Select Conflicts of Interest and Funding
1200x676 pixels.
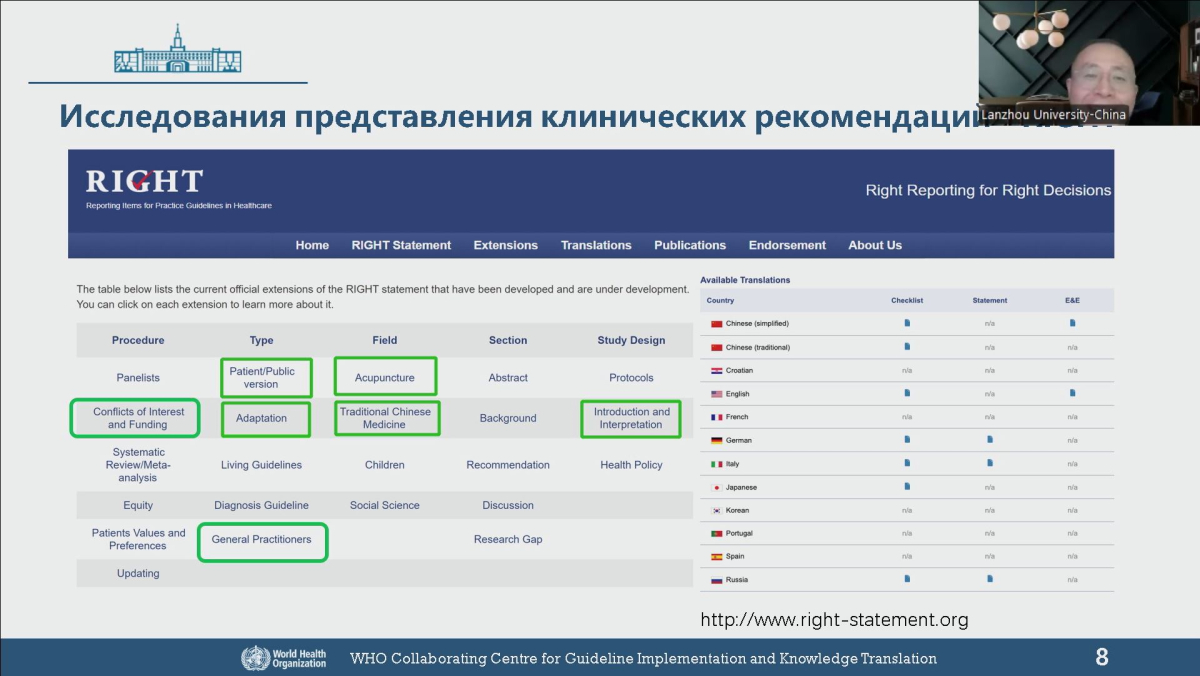click(138, 418)
